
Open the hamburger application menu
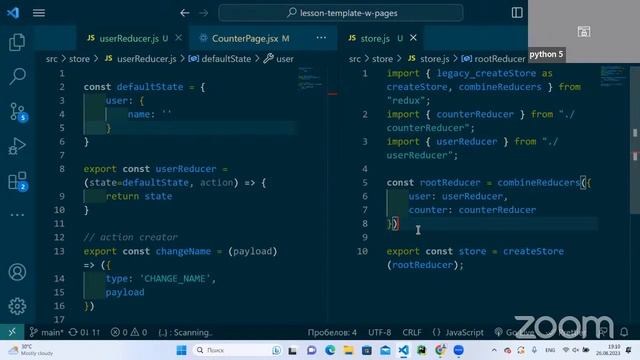click(x=39, y=13)
